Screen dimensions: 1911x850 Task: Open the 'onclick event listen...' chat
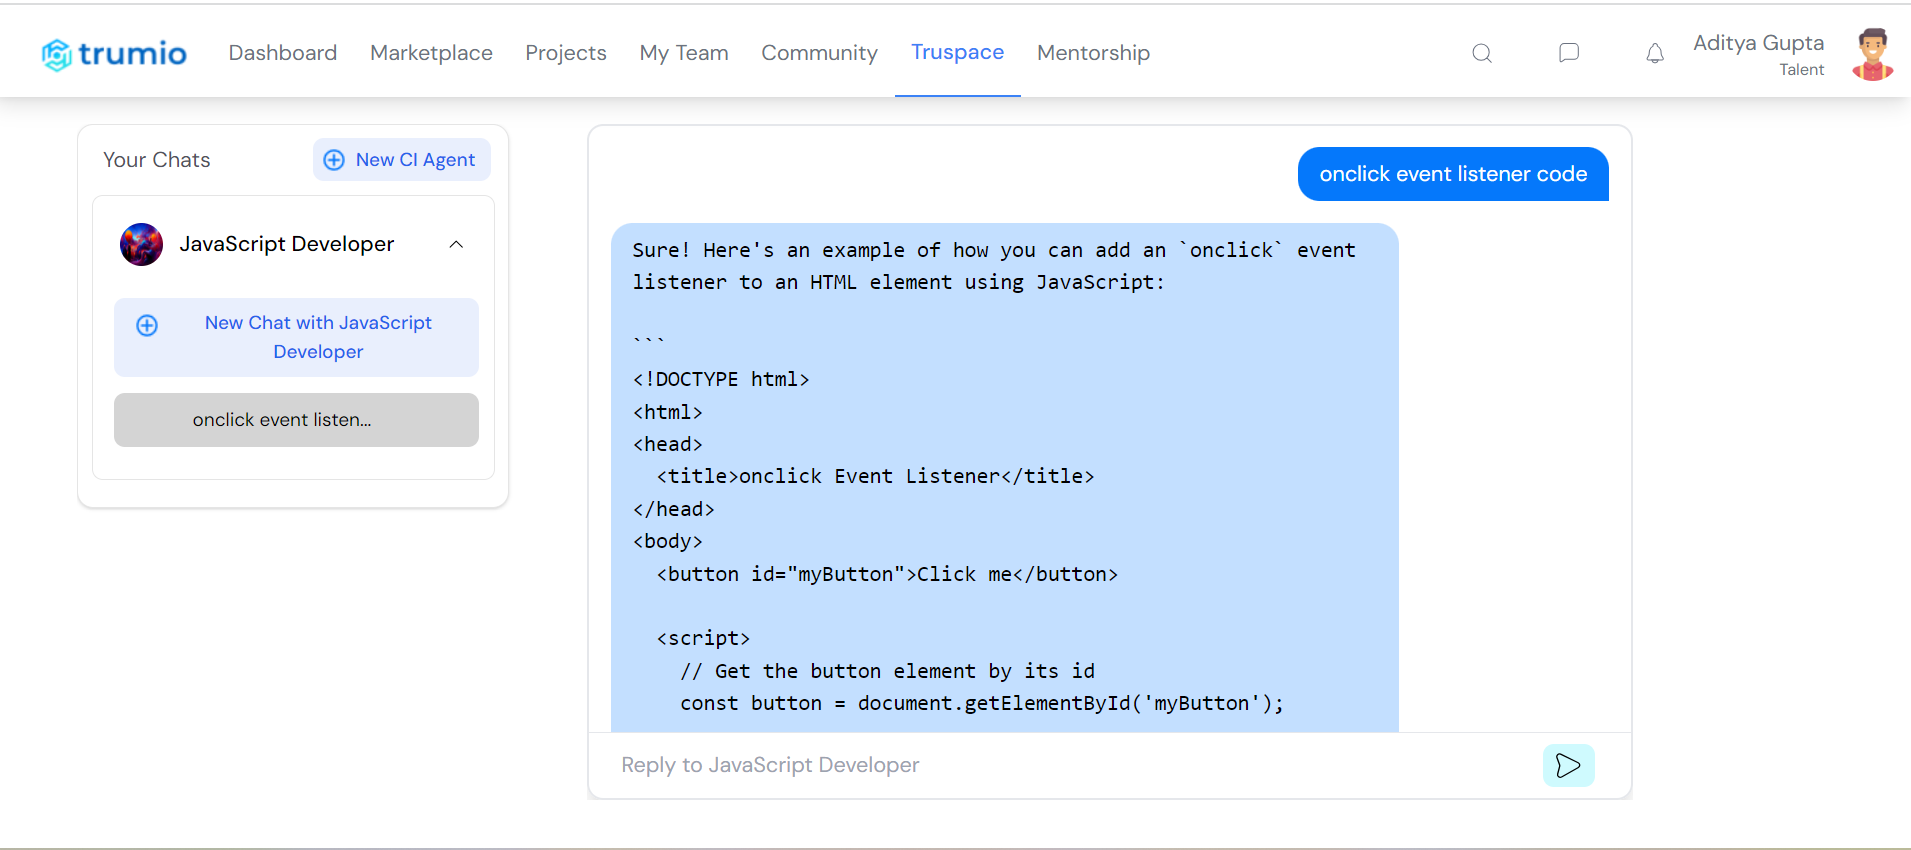click(x=296, y=420)
